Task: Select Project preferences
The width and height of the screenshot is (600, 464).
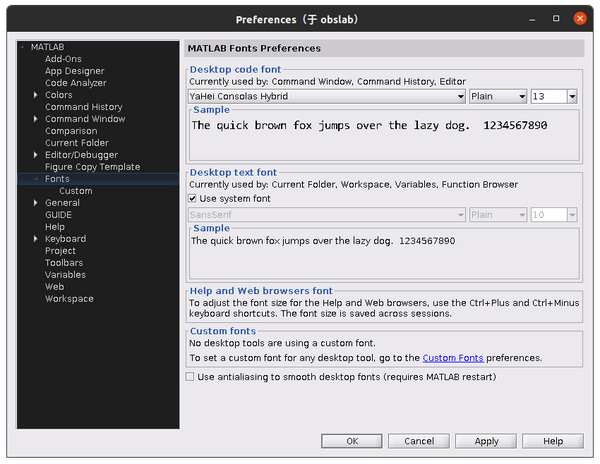Action: click(x=60, y=251)
